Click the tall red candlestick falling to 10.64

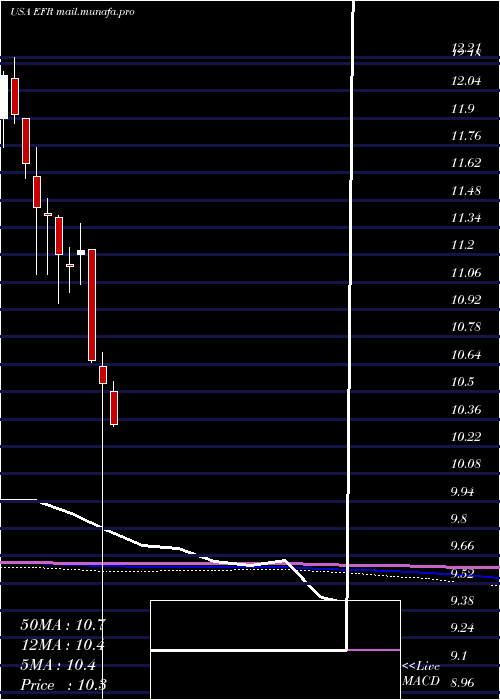pos(92,305)
